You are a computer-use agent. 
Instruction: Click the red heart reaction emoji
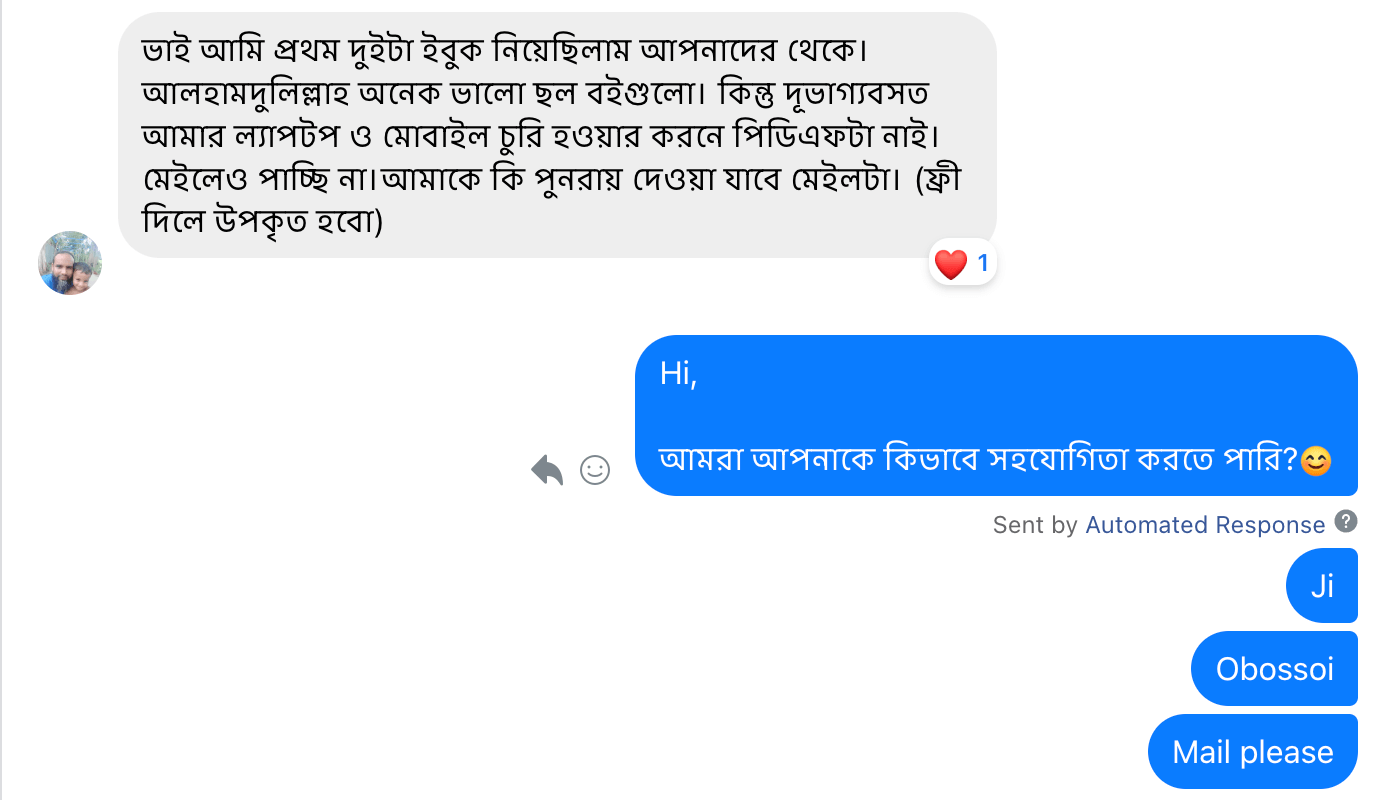(950, 264)
